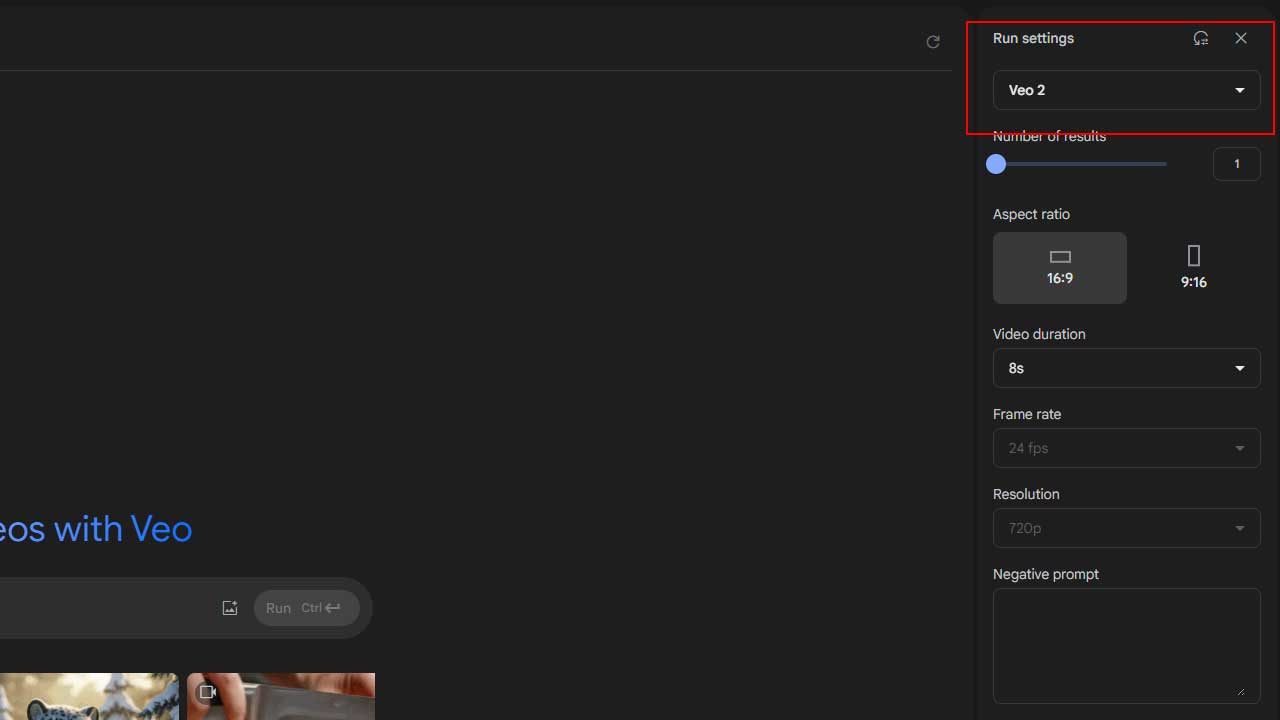The width and height of the screenshot is (1280, 720).
Task: Click the 'Number of results' label
Action: pyautogui.click(x=1049, y=136)
